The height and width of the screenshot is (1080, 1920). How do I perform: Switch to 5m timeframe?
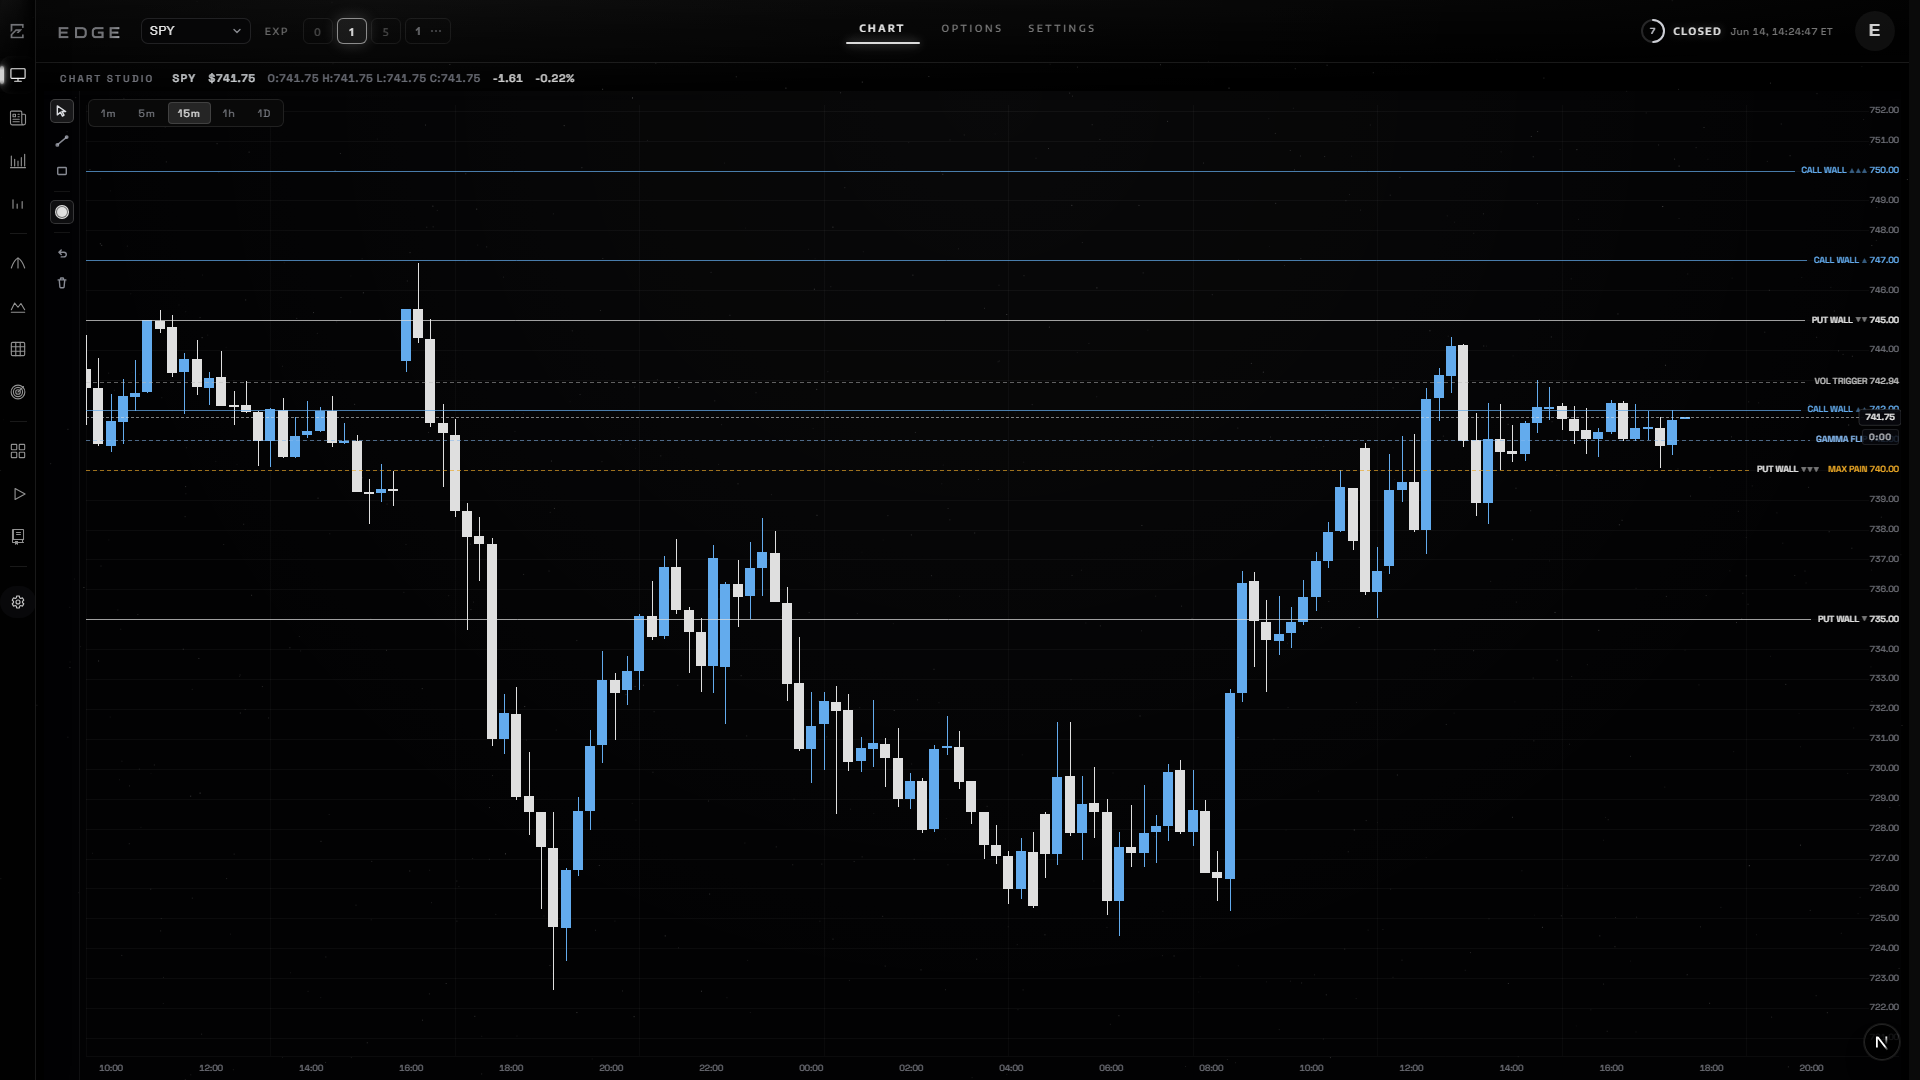coord(146,113)
